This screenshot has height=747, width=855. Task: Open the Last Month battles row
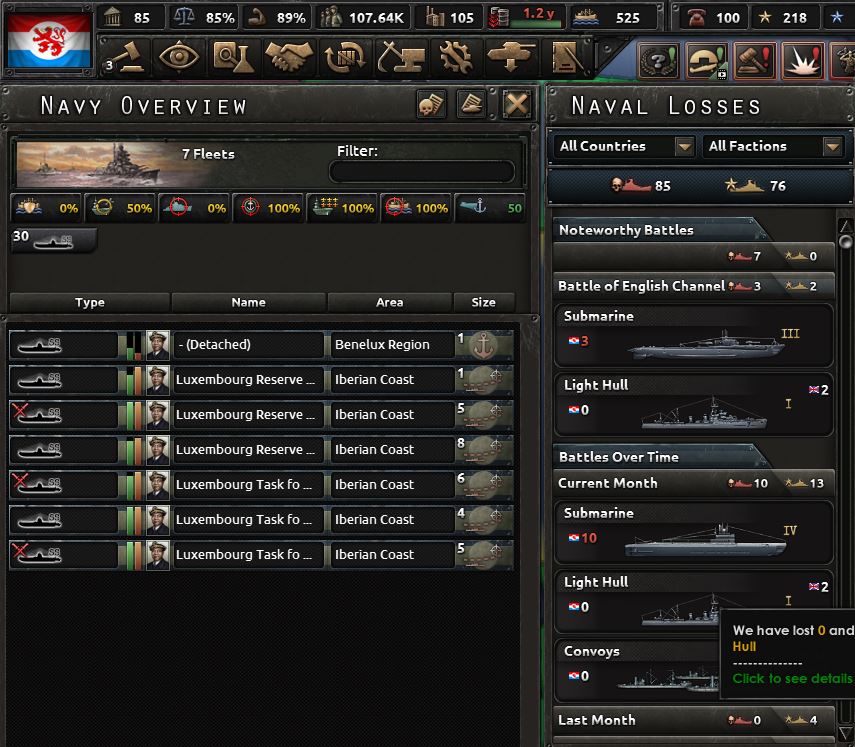tap(693, 720)
